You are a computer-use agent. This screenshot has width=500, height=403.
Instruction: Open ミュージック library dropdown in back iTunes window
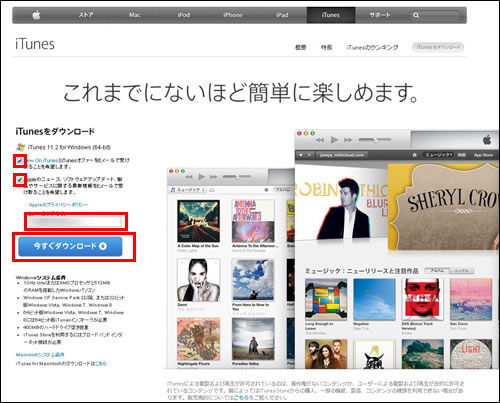click(x=188, y=190)
